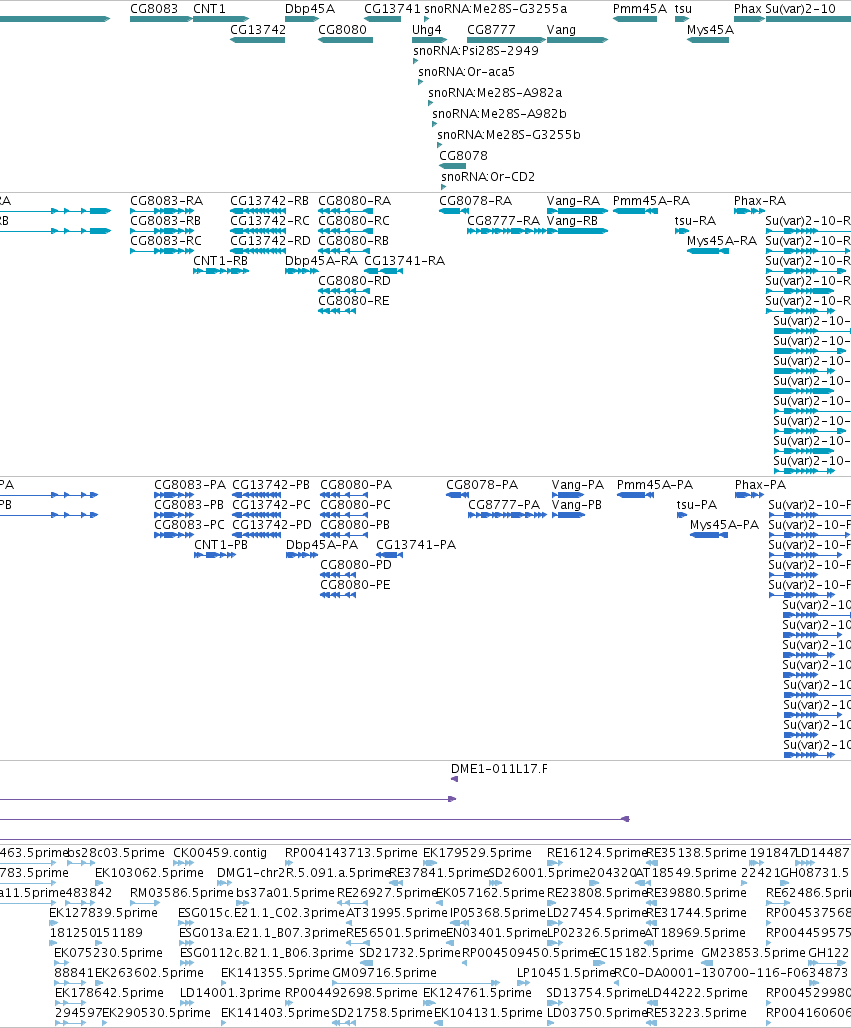Image resolution: width=851 pixels, height=1028 pixels.
Task: Click snoRNA:Me28S-A982a label
Action: [495, 93]
